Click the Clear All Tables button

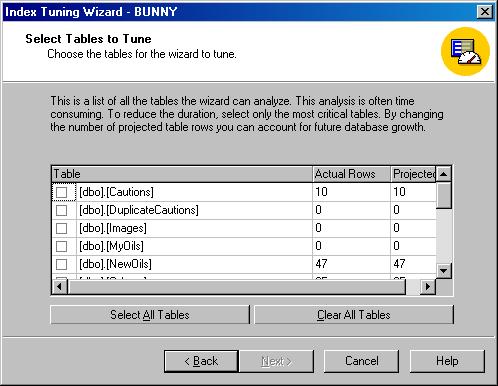coord(354,315)
